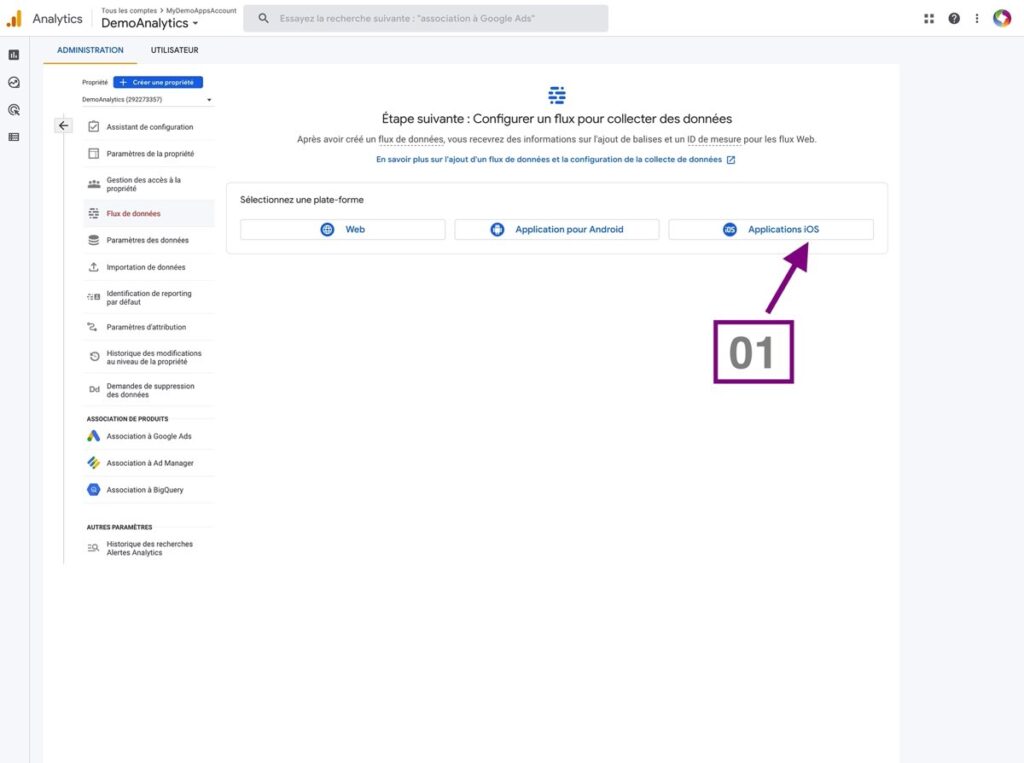Open the Reports icon in left rail
This screenshot has height=763, width=1024.
[x=14, y=55]
